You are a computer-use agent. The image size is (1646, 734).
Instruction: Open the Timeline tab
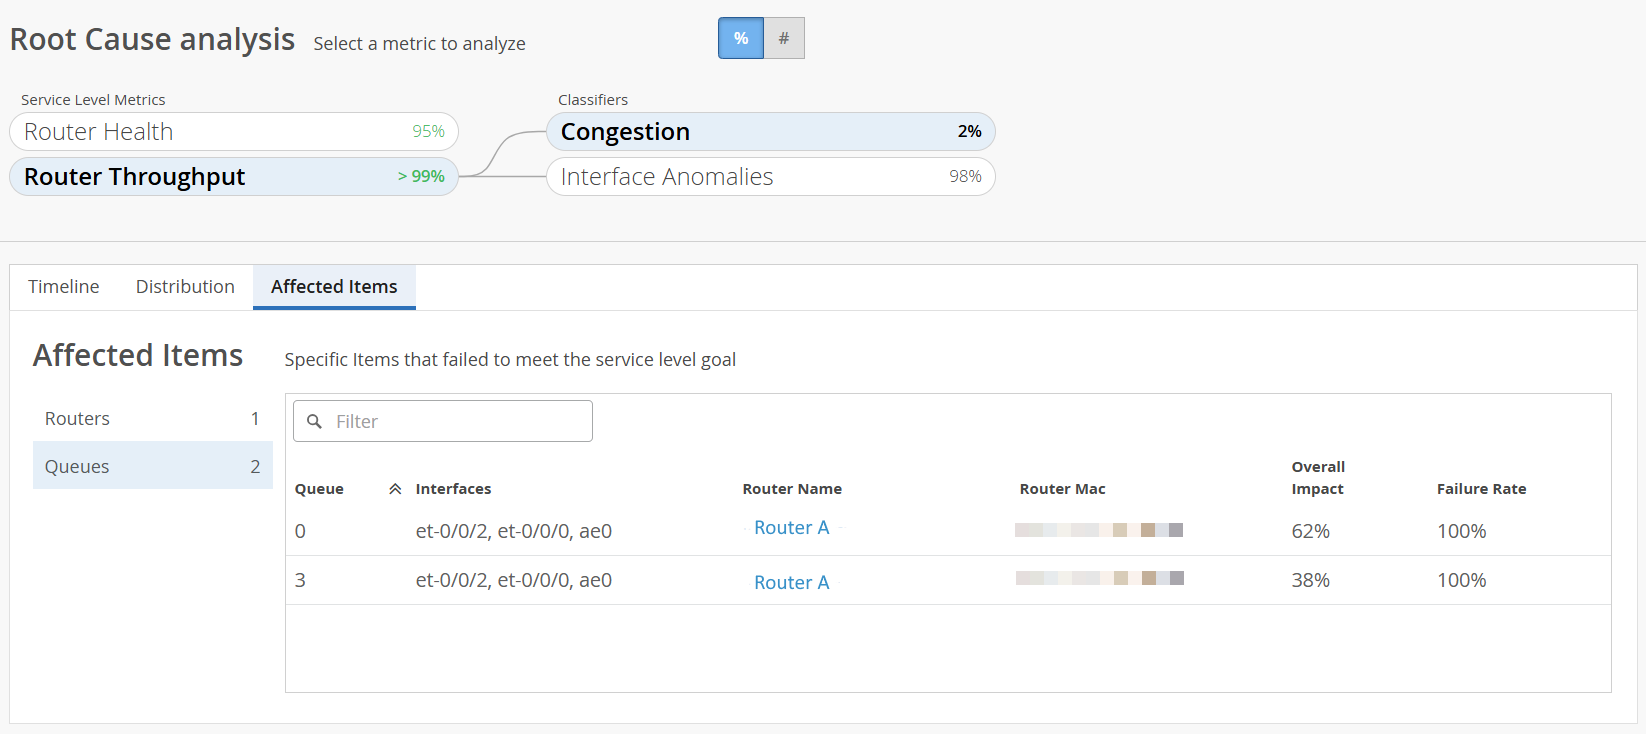pos(64,287)
